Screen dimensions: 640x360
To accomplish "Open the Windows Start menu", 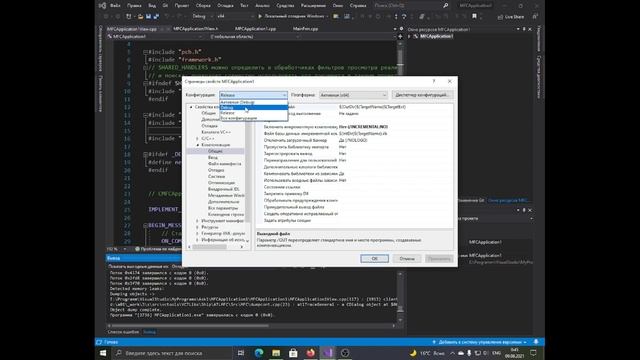I will tap(103, 353).
